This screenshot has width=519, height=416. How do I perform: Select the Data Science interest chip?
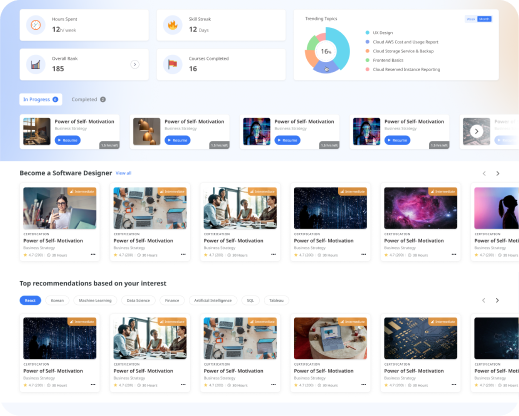click(x=138, y=300)
